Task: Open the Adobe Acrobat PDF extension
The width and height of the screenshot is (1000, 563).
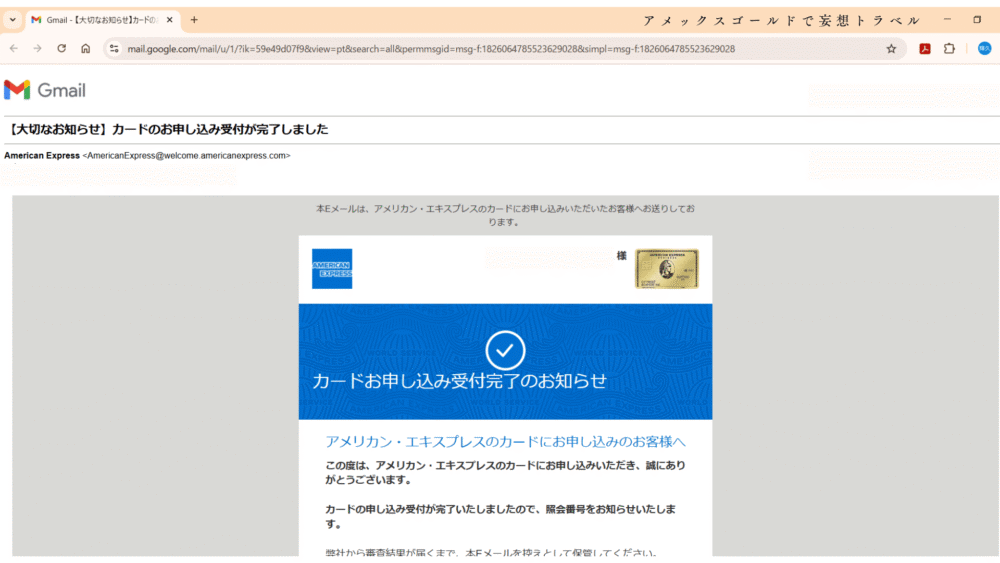Action: pyautogui.click(x=925, y=48)
